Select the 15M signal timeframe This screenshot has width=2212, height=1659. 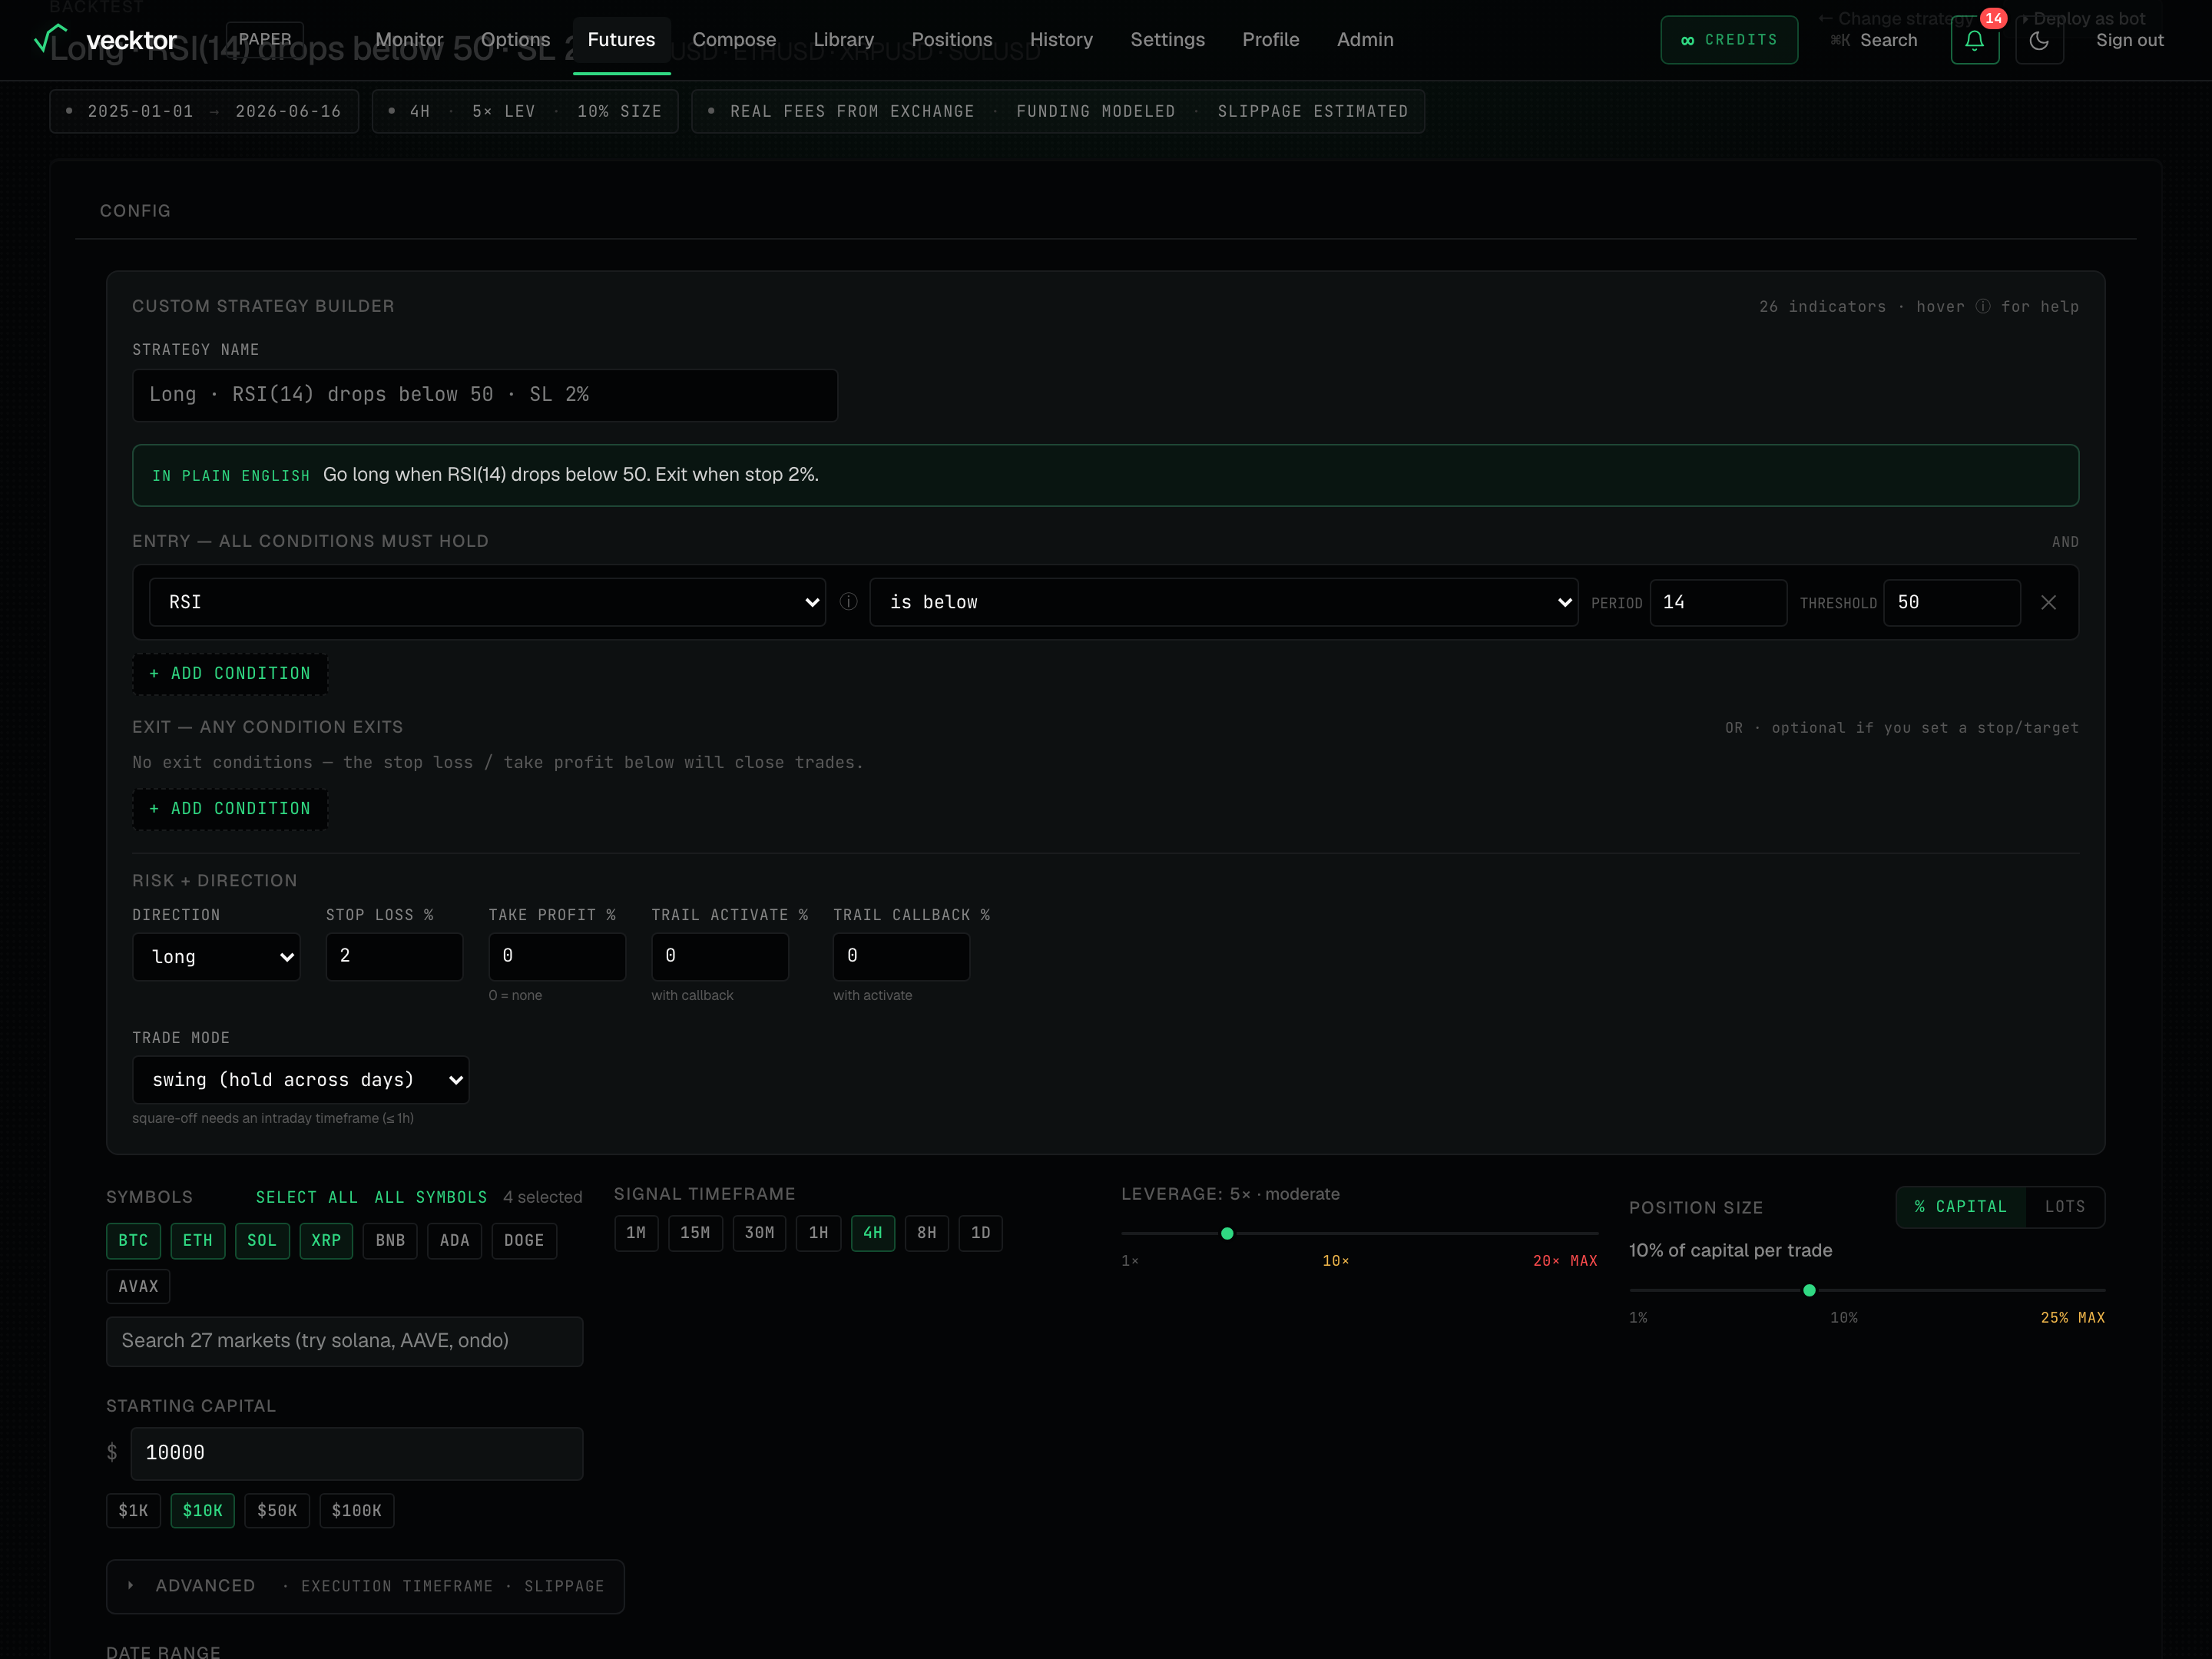695,1233
